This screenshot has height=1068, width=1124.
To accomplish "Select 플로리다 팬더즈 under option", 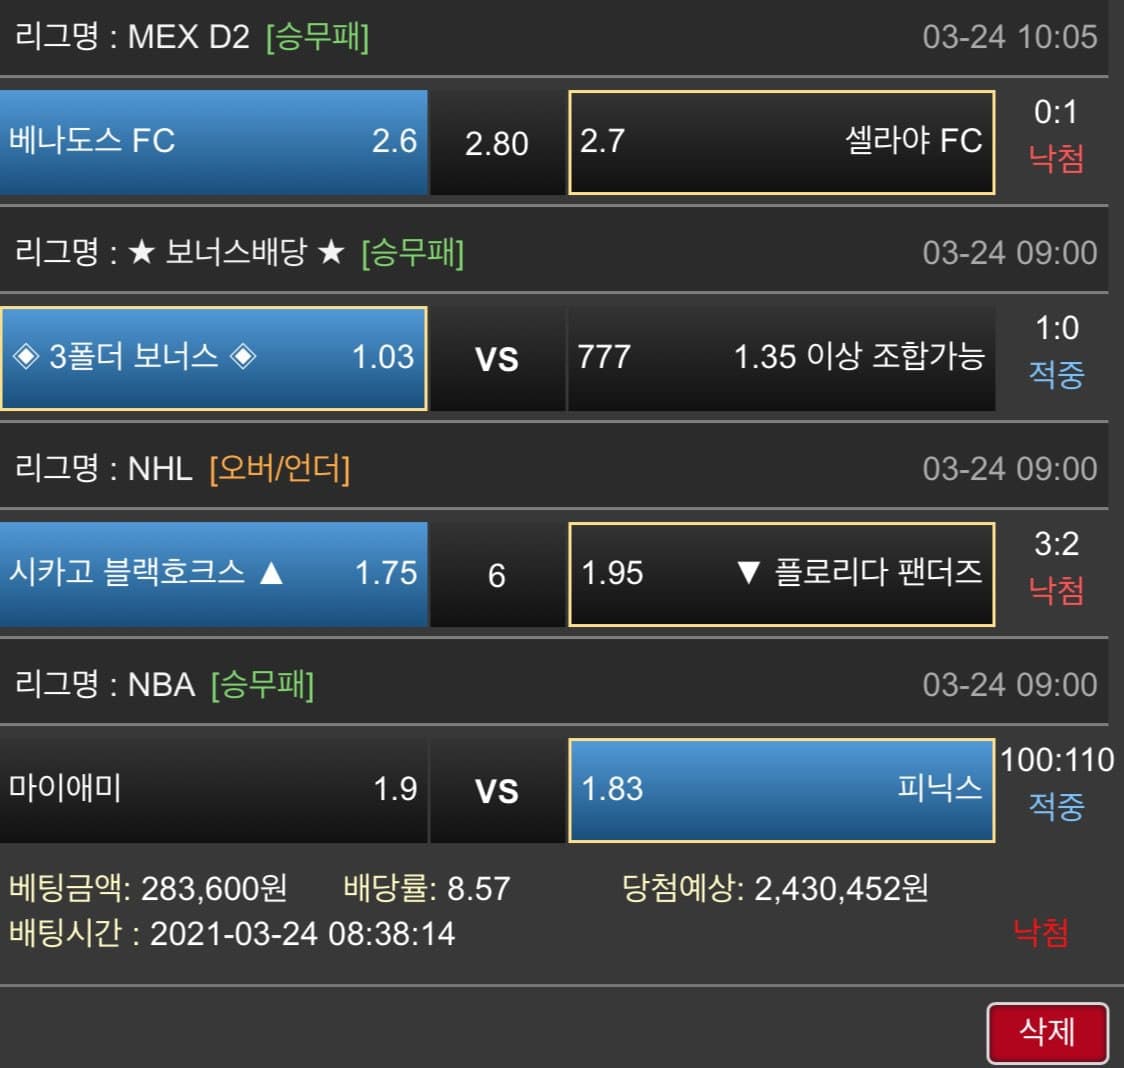I will [x=781, y=573].
